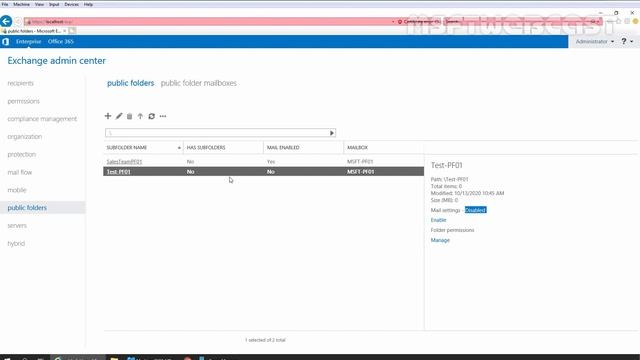Viewport: 640px width, 360px height.
Task: Open hybrid in the left navigation
Action: click(16, 243)
